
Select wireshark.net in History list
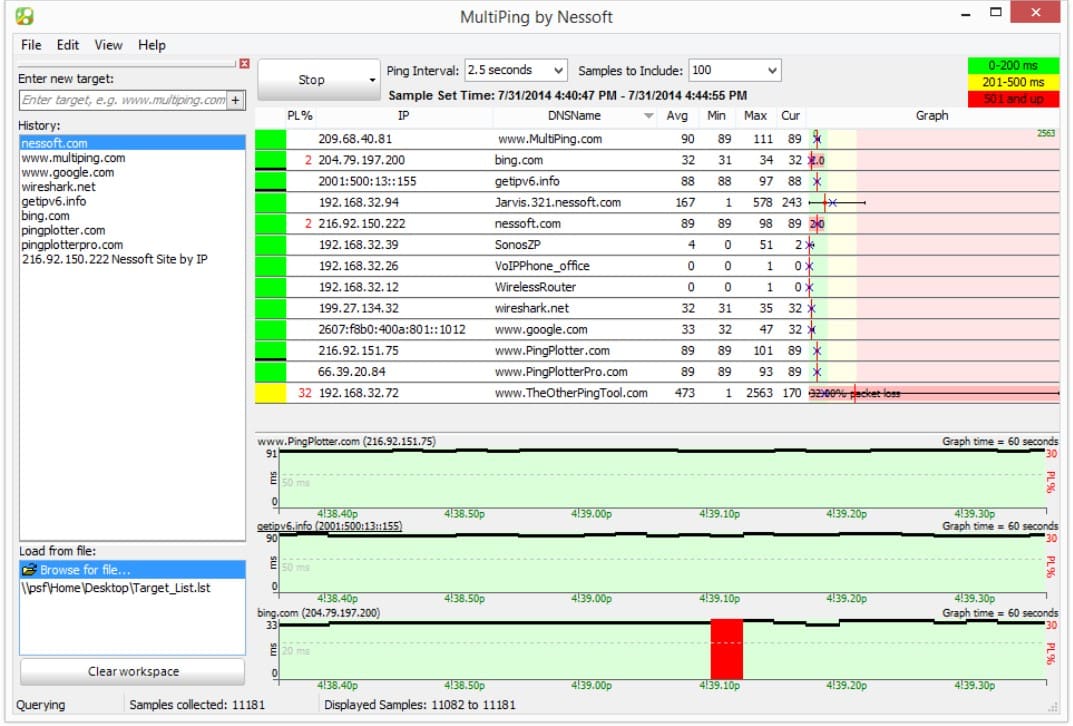tap(58, 186)
